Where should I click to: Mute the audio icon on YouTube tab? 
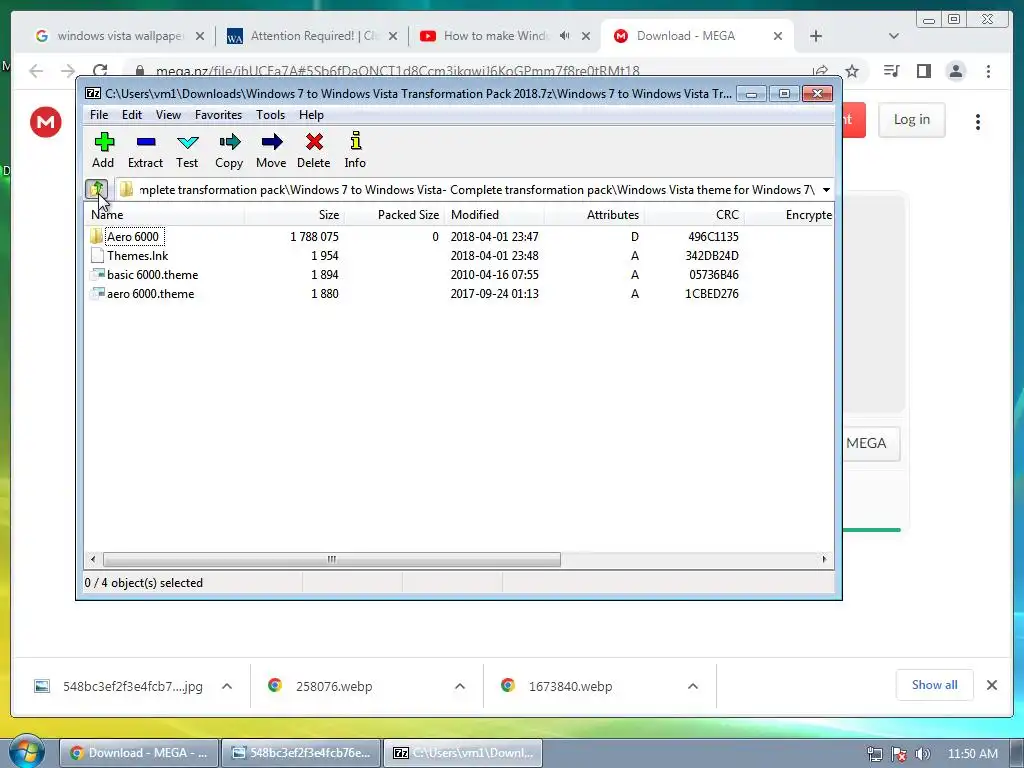pos(565,36)
